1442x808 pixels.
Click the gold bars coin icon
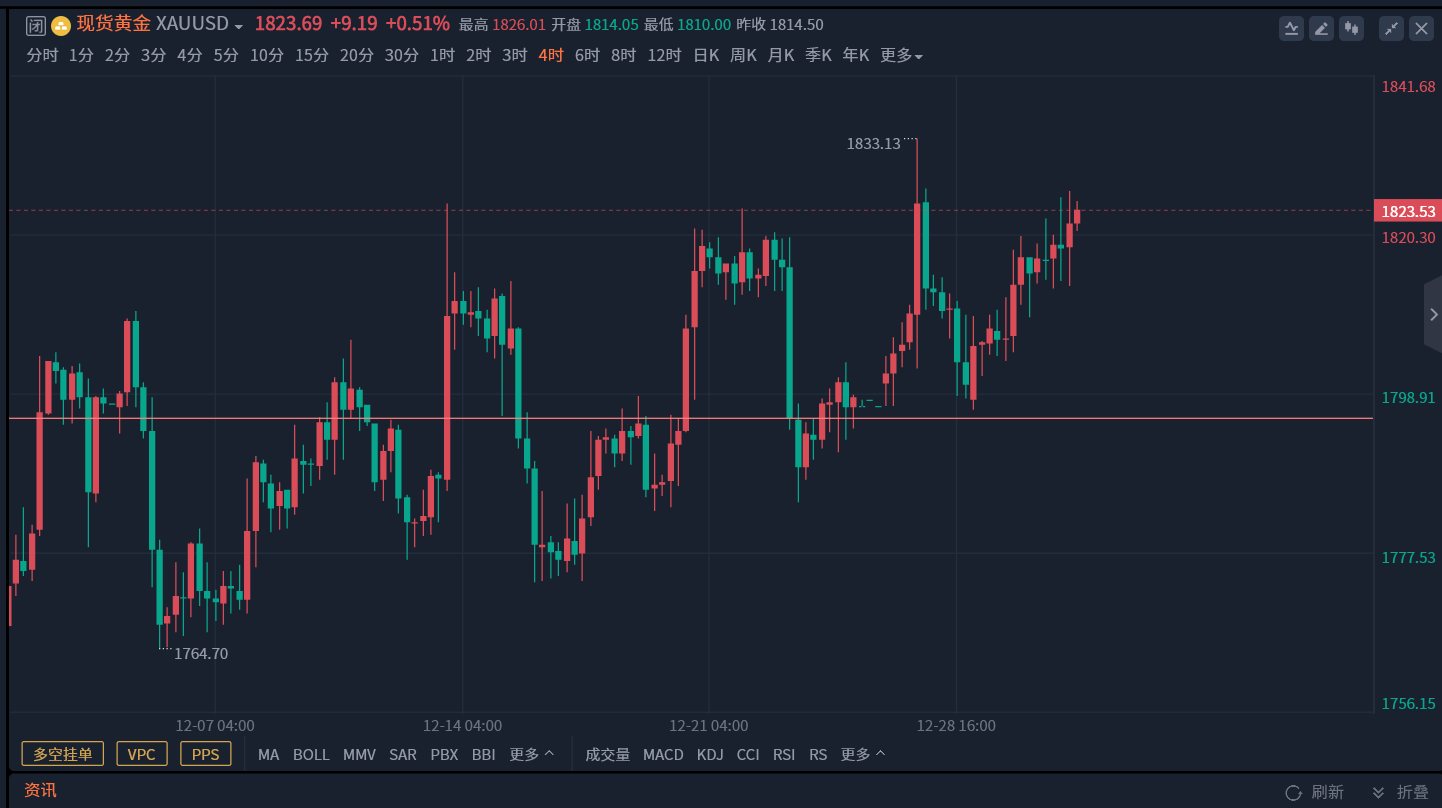pos(61,25)
